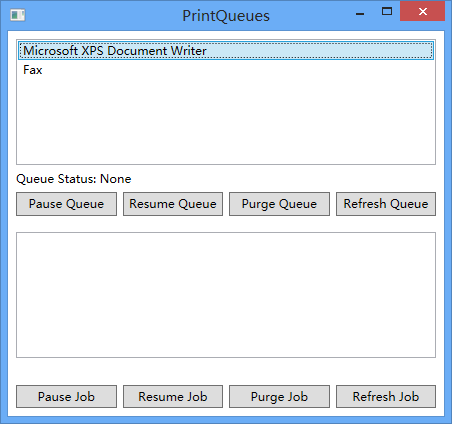
Task: Minimize the PrintQueues window
Action: [360, 12]
